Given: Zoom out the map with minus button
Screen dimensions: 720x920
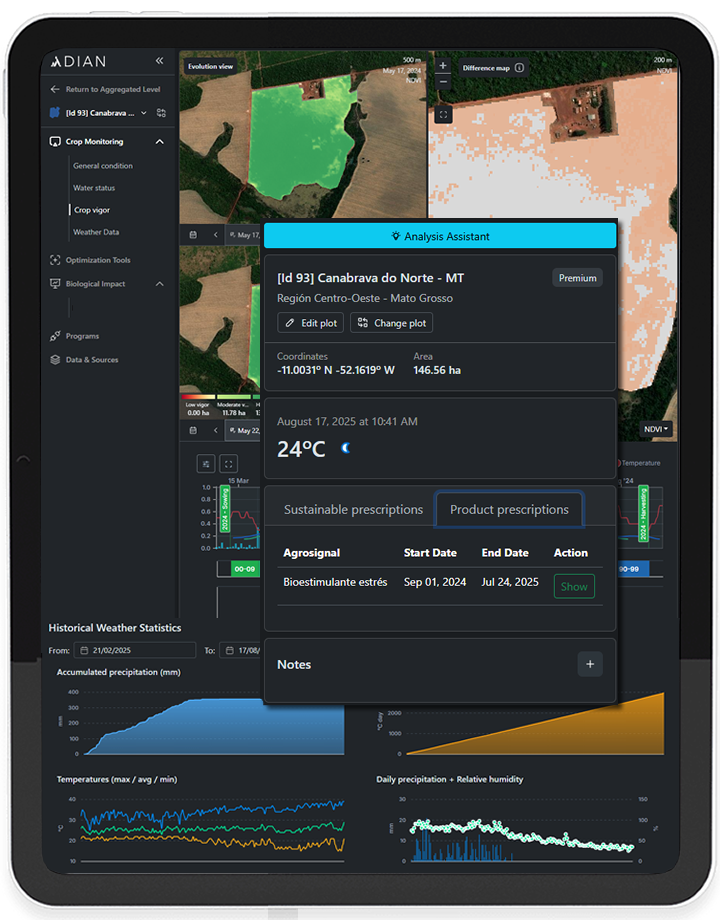Looking at the screenshot, I should (x=443, y=82).
